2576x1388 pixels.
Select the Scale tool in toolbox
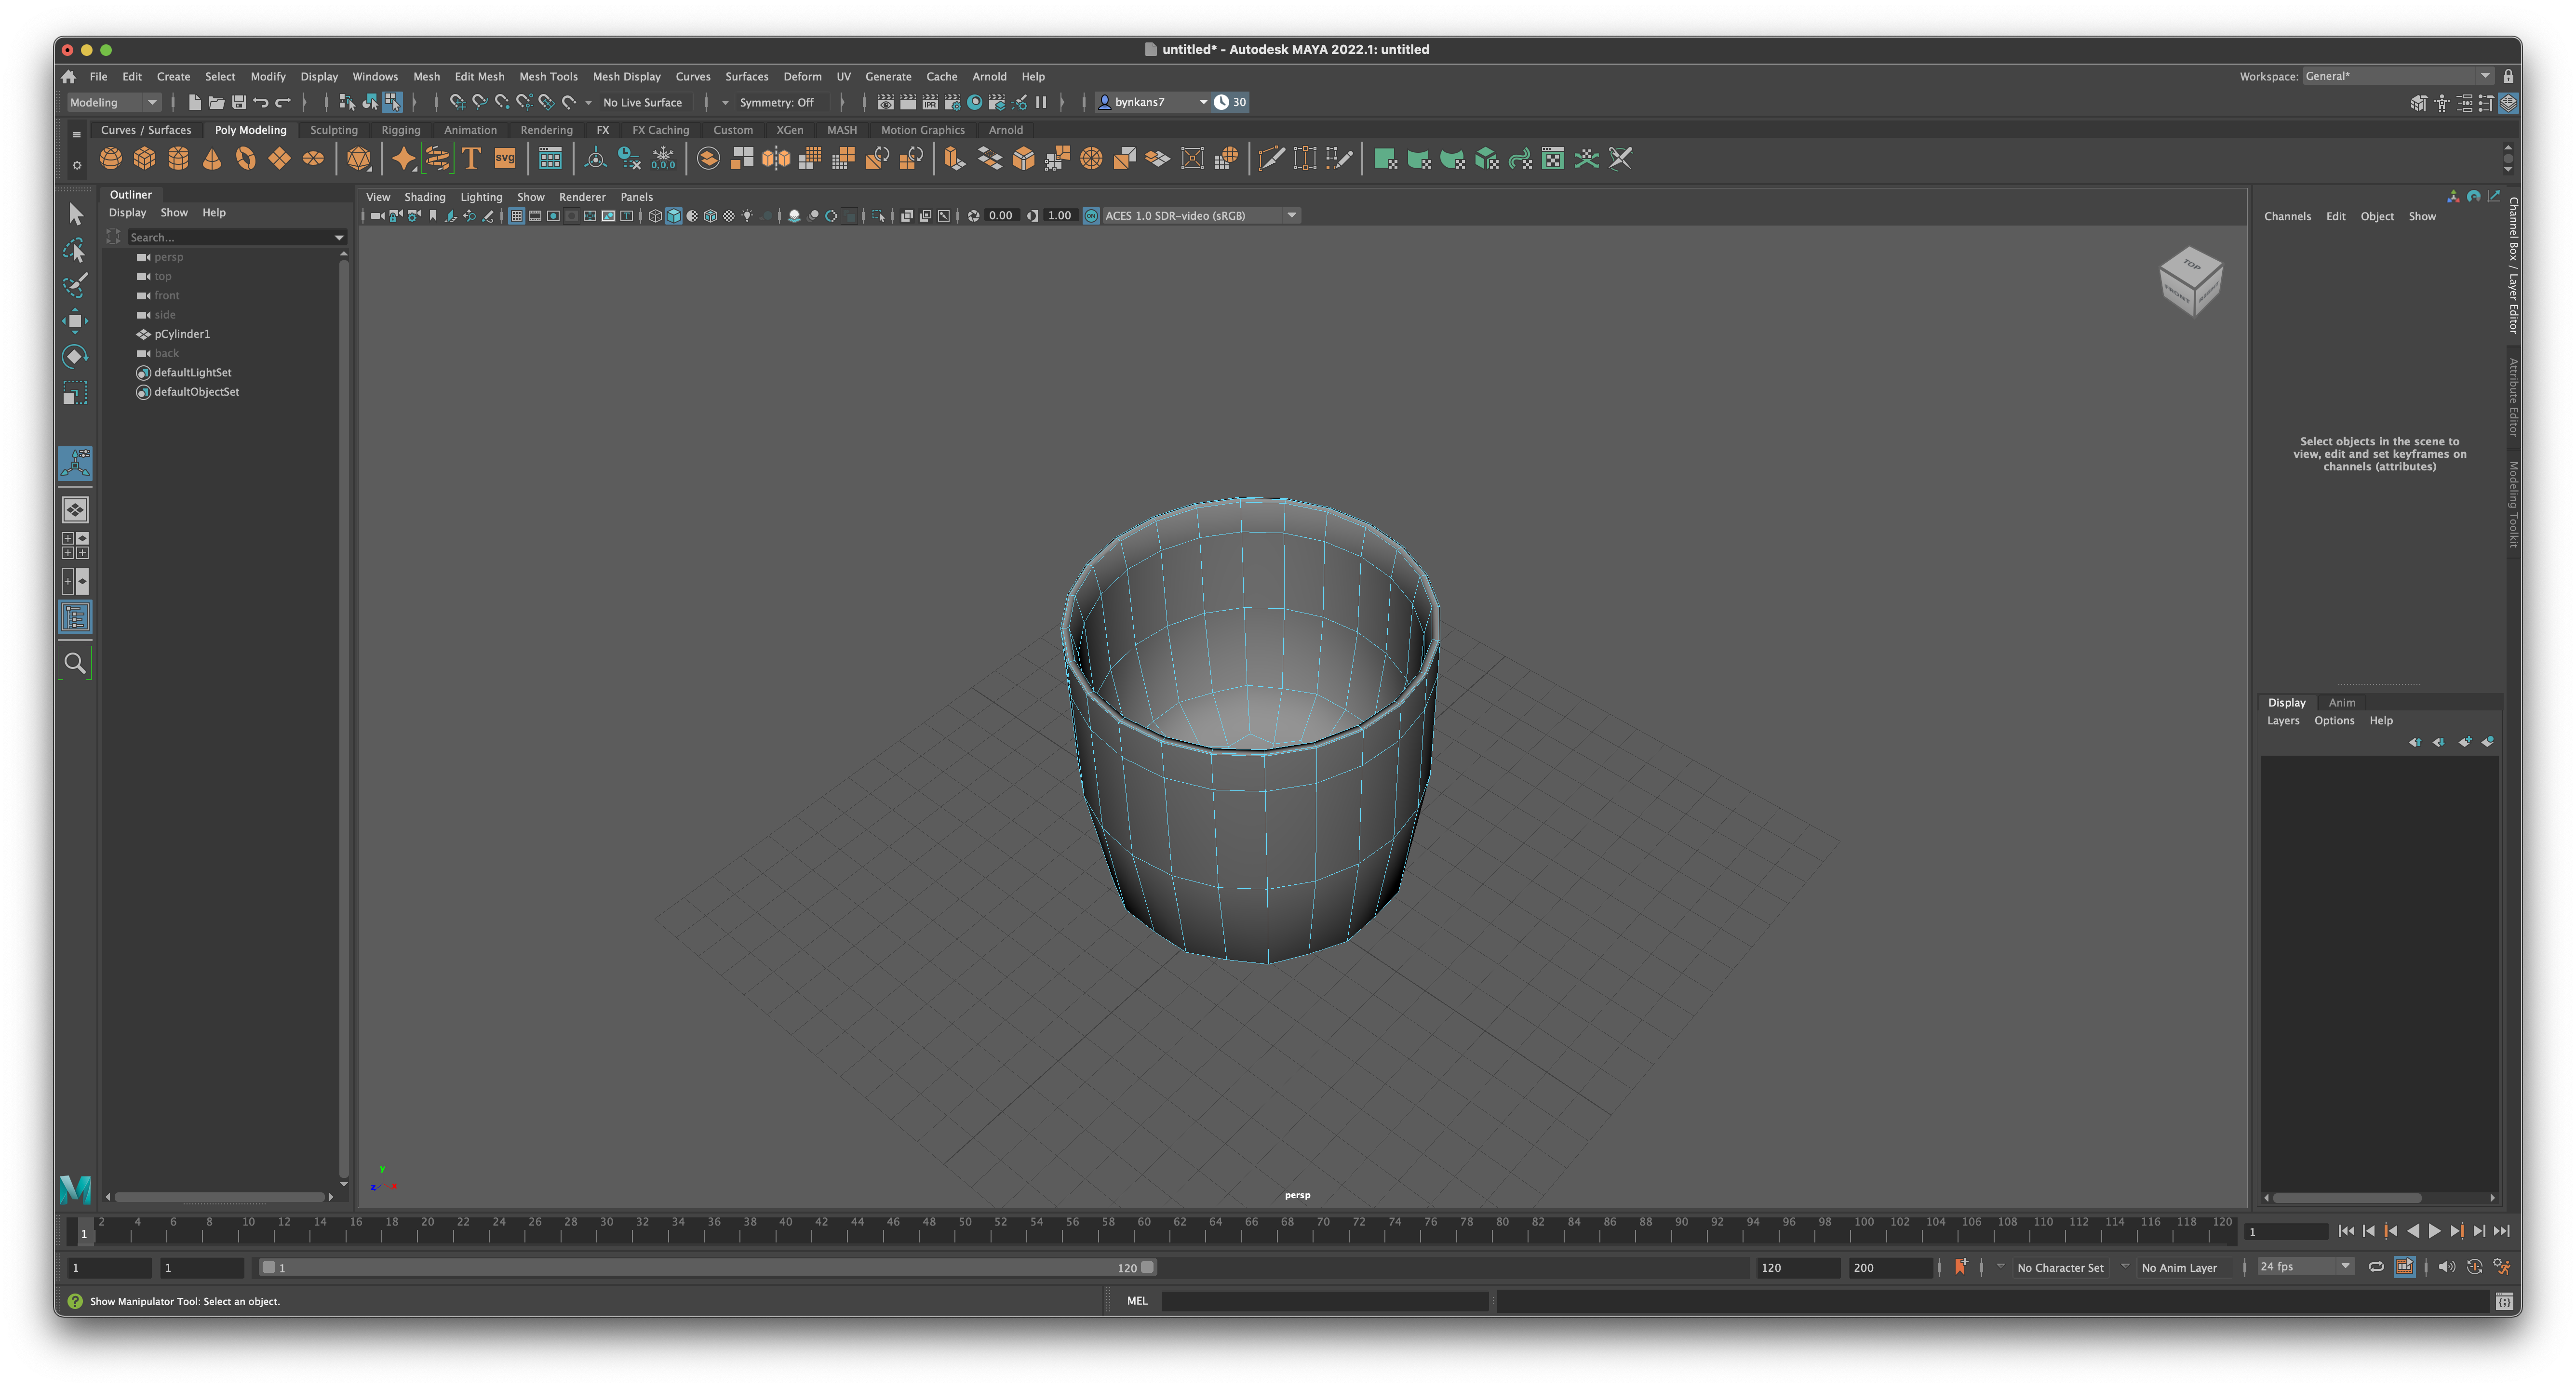point(75,393)
